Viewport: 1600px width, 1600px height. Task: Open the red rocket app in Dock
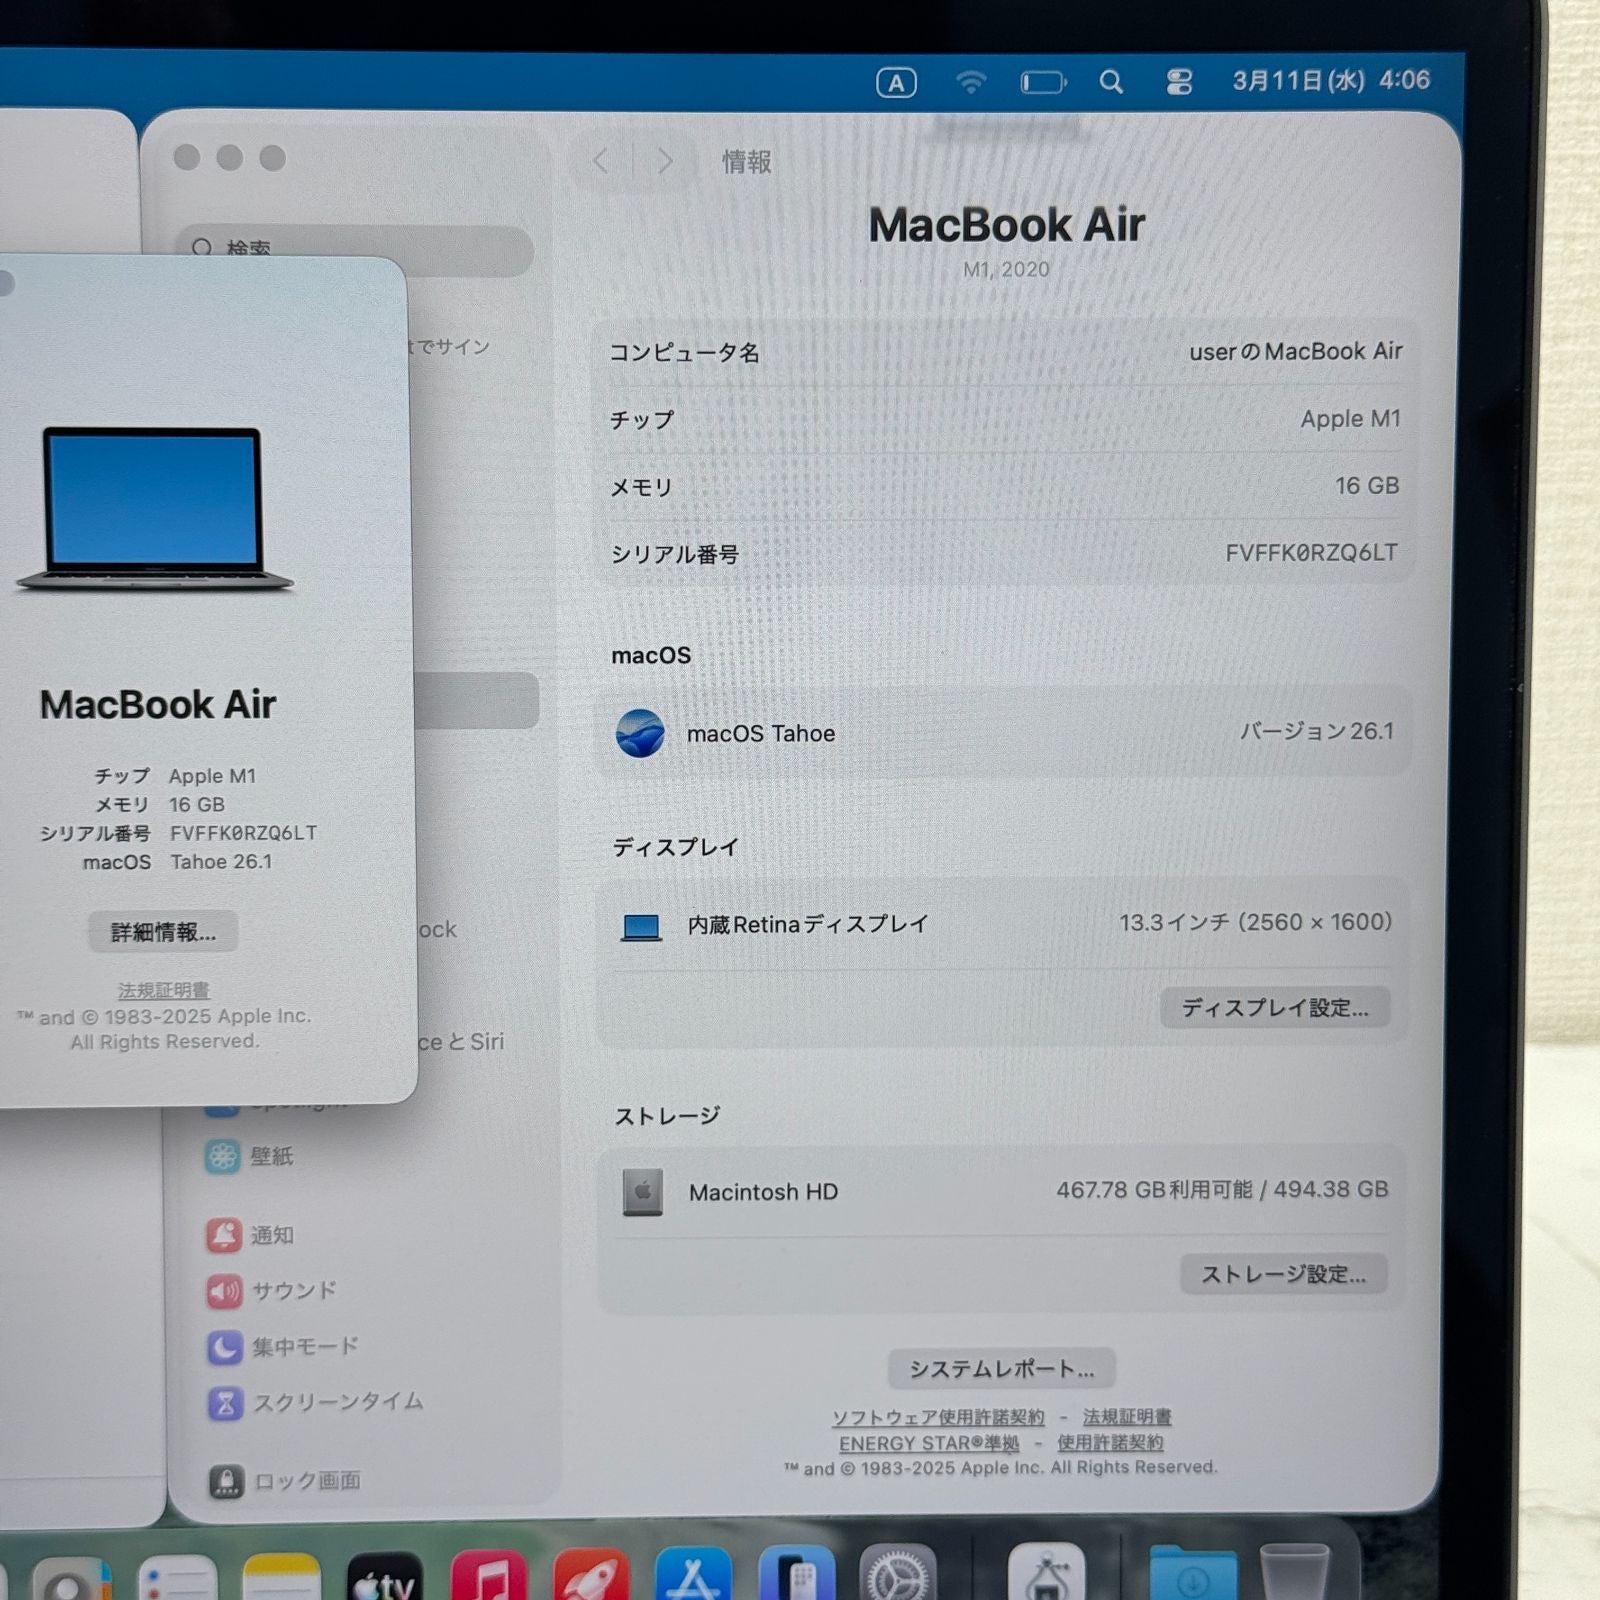point(592,1577)
